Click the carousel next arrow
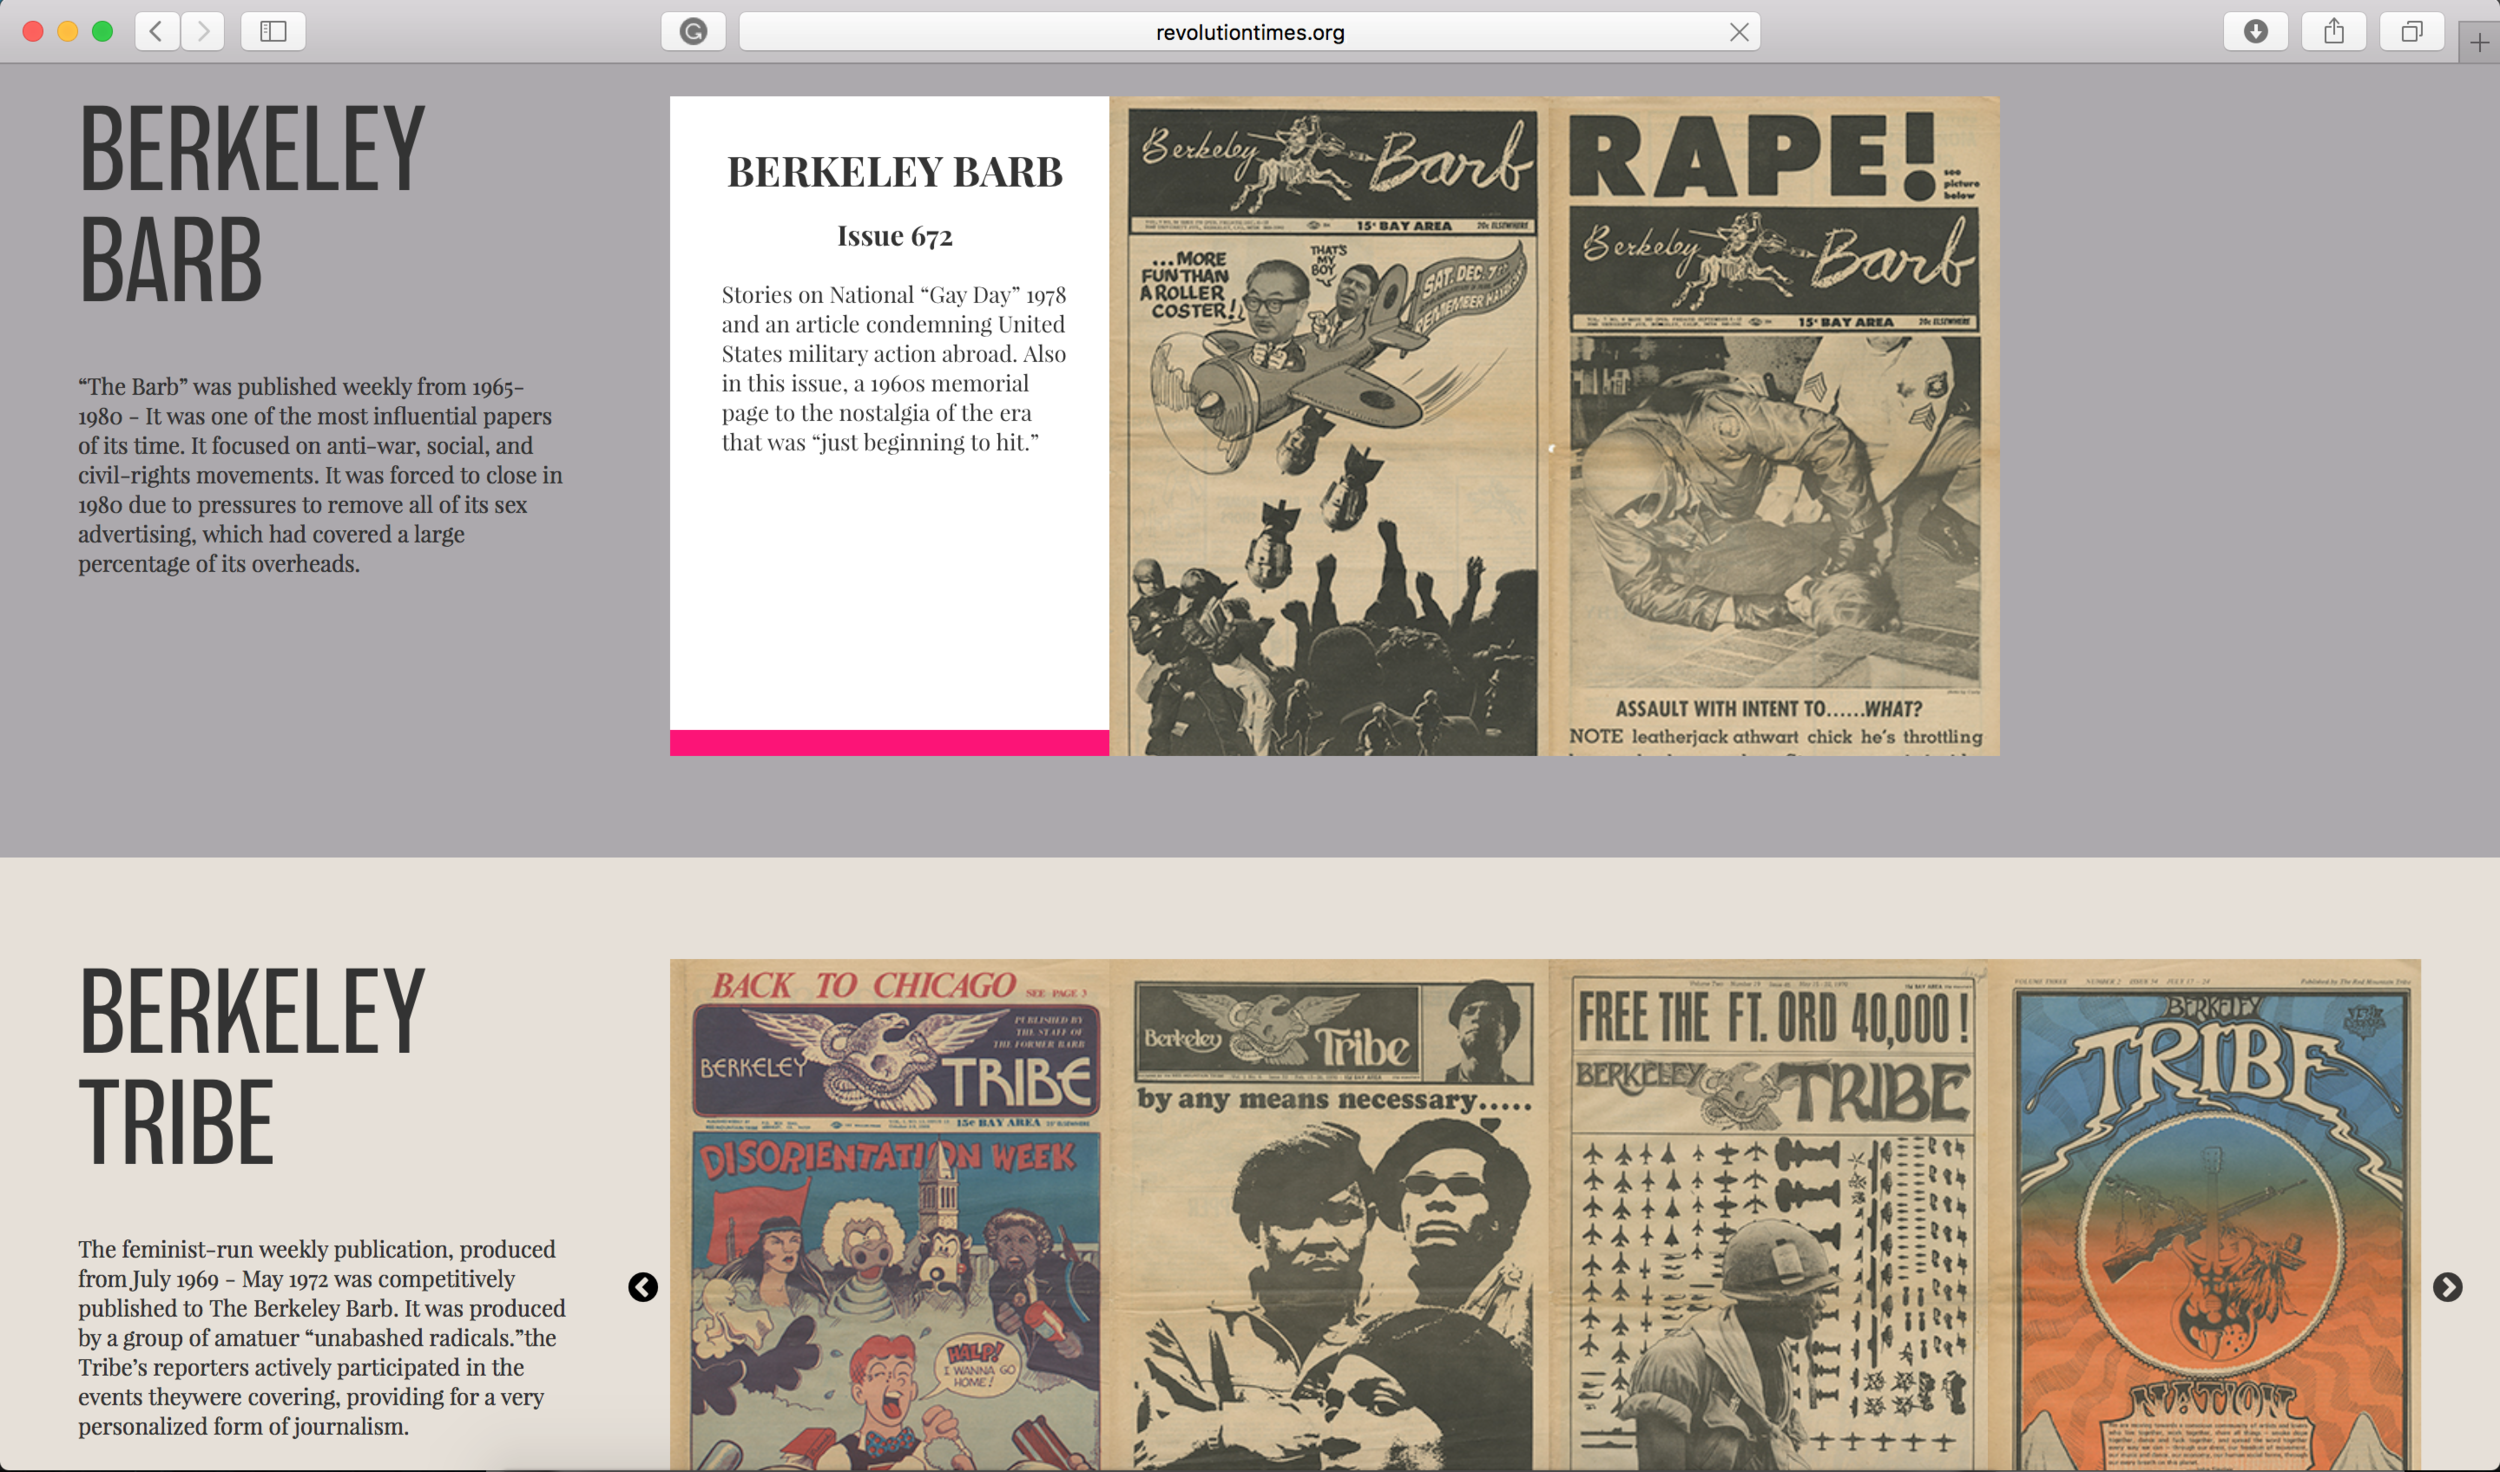The image size is (2500, 1472). tap(2447, 1287)
